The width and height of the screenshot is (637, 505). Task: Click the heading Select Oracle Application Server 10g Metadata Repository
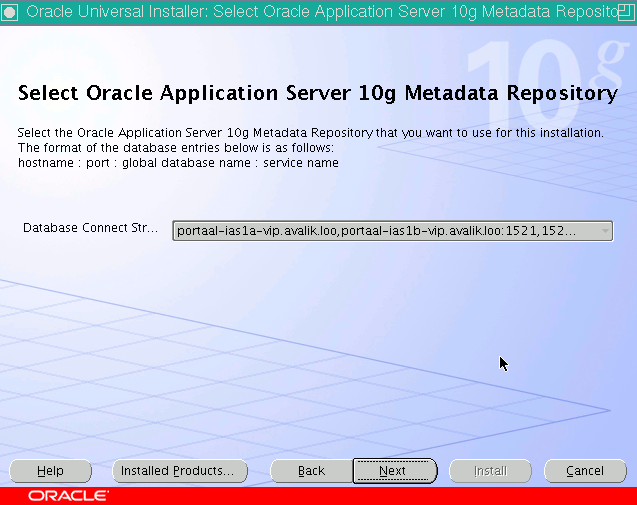click(x=318, y=93)
